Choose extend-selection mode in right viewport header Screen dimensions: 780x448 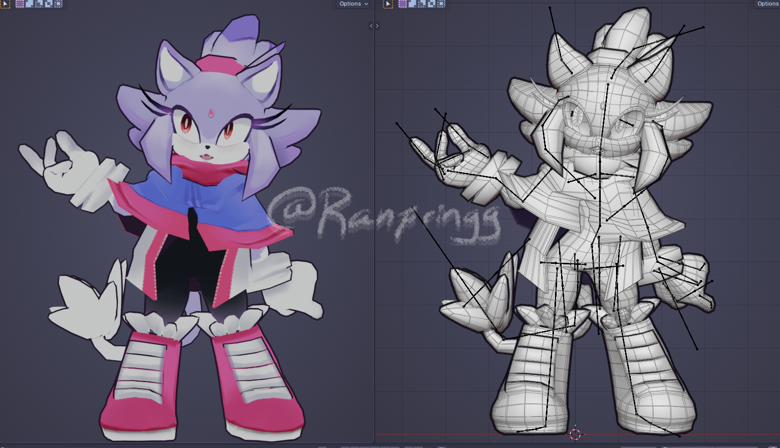click(x=412, y=4)
